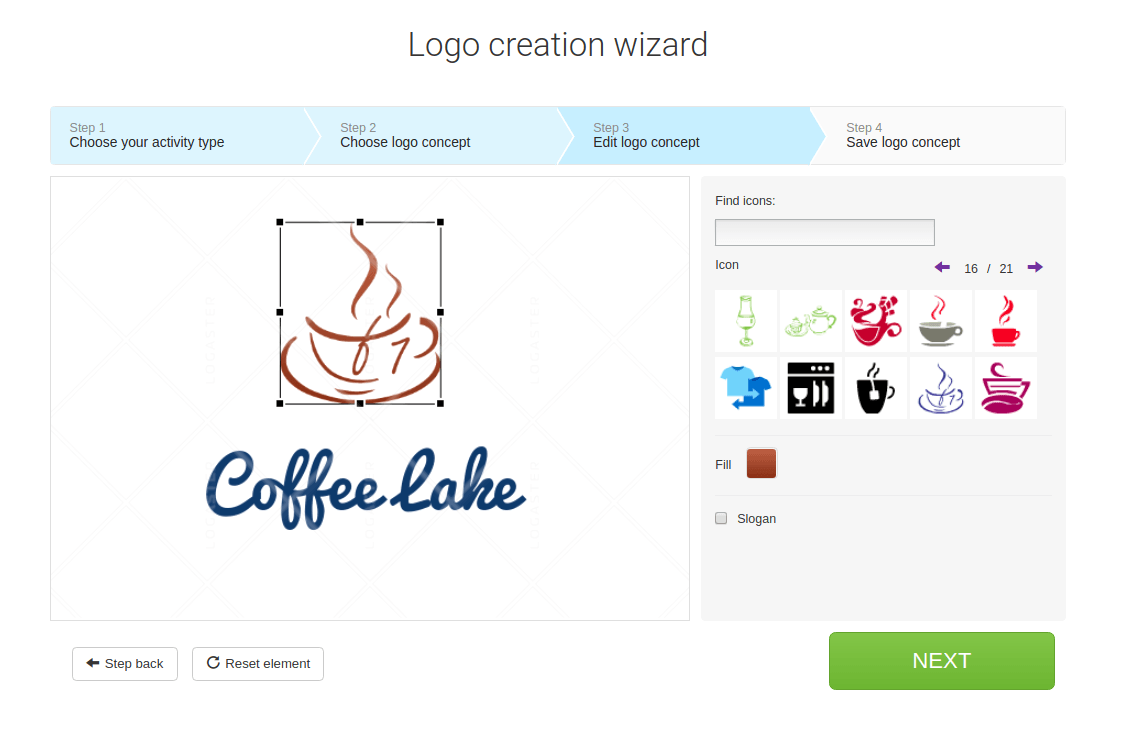Pick the red swirly coffee cup icon
Image resolution: width=1141 pixels, height=742 pixels.
point(875,321)
